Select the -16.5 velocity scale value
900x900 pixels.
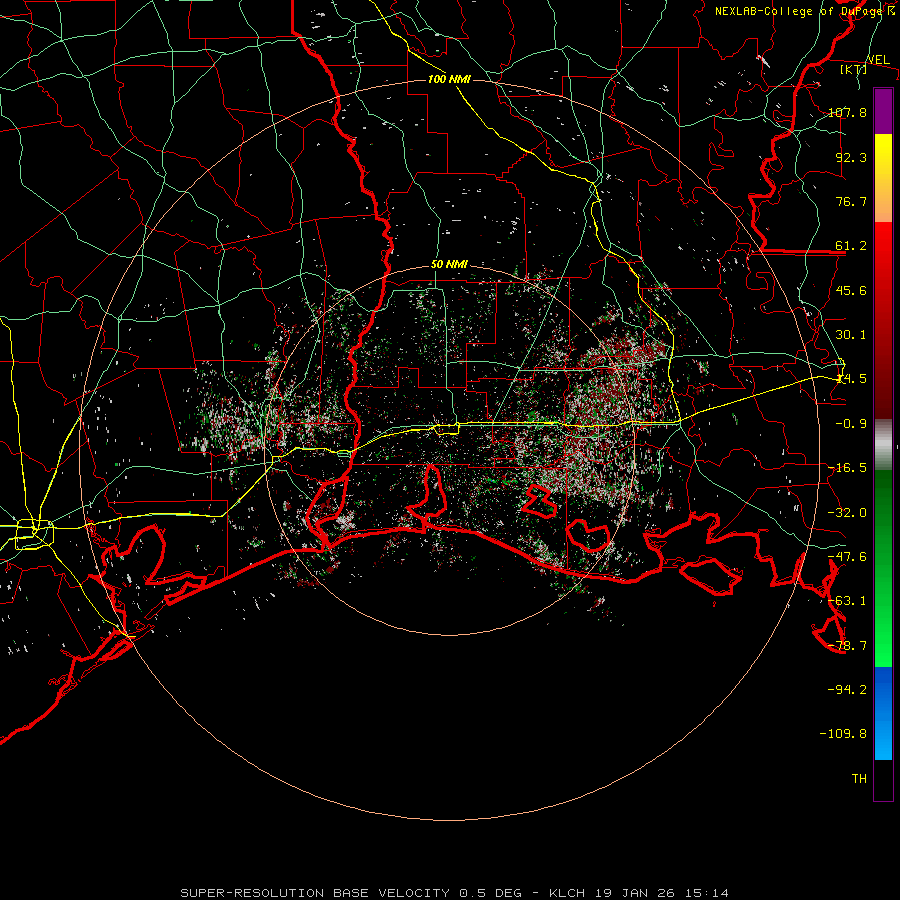(x=847, y=468)
